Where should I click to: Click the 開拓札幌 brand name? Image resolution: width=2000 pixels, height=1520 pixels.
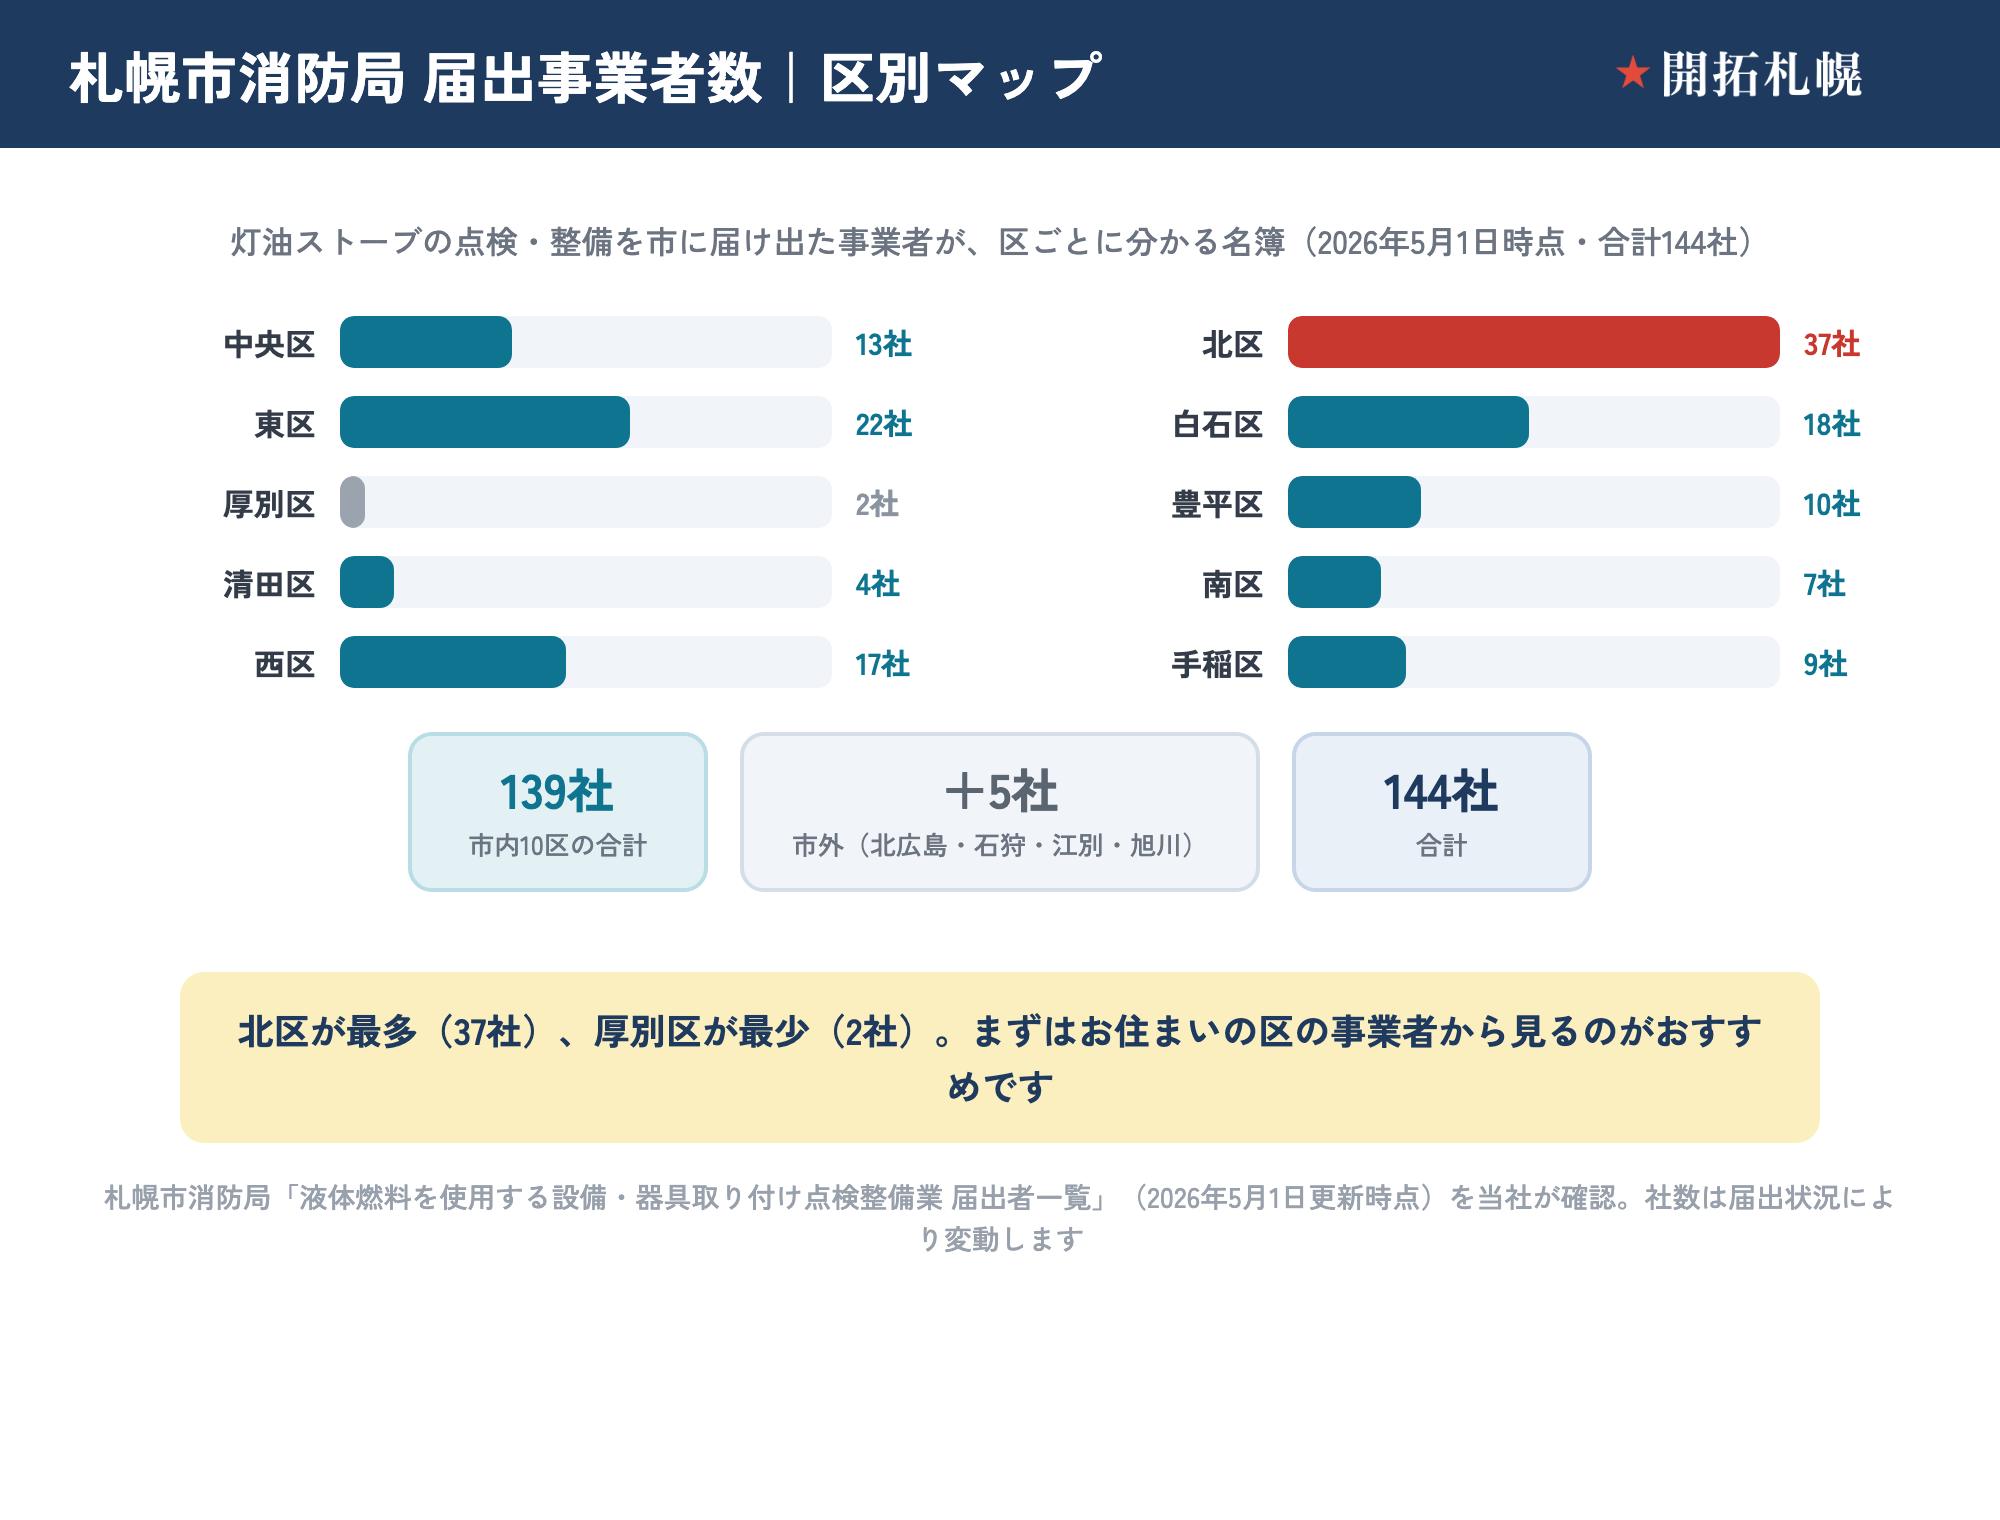tap(1761, 74)
